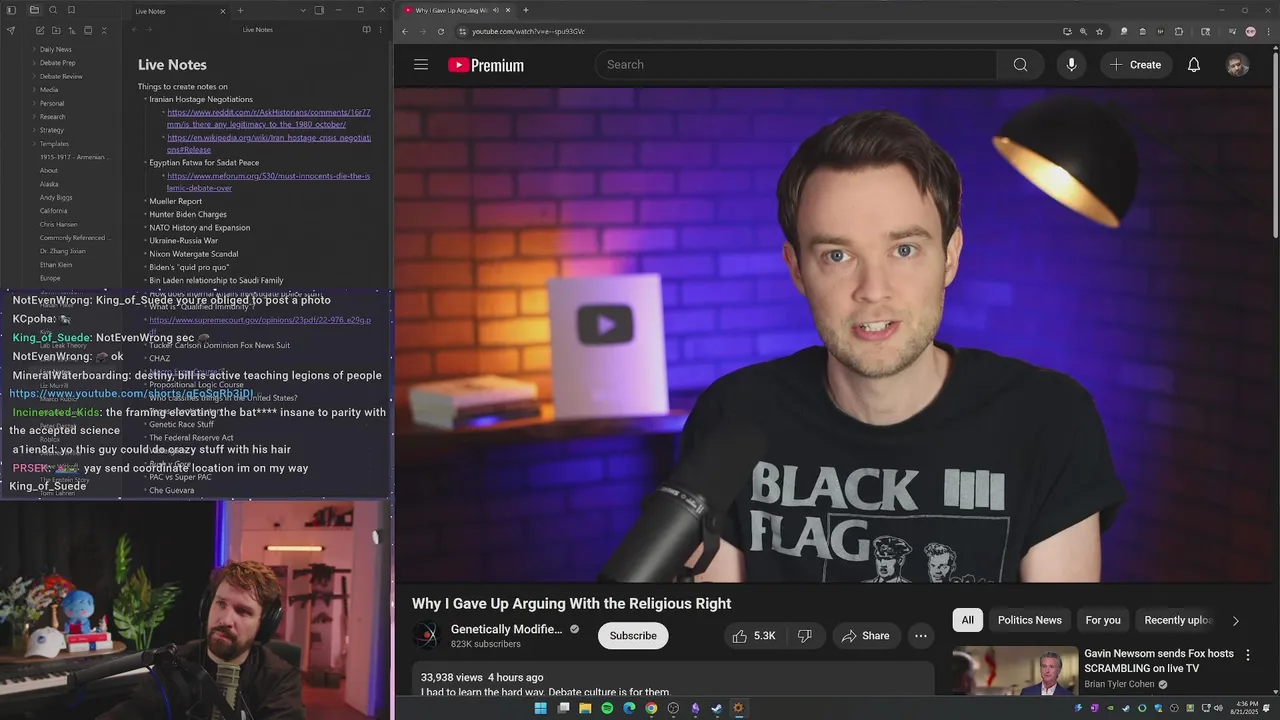1280x720 pixels.
Task: Open Genetically Modified channel name
Action: point(506,629)
